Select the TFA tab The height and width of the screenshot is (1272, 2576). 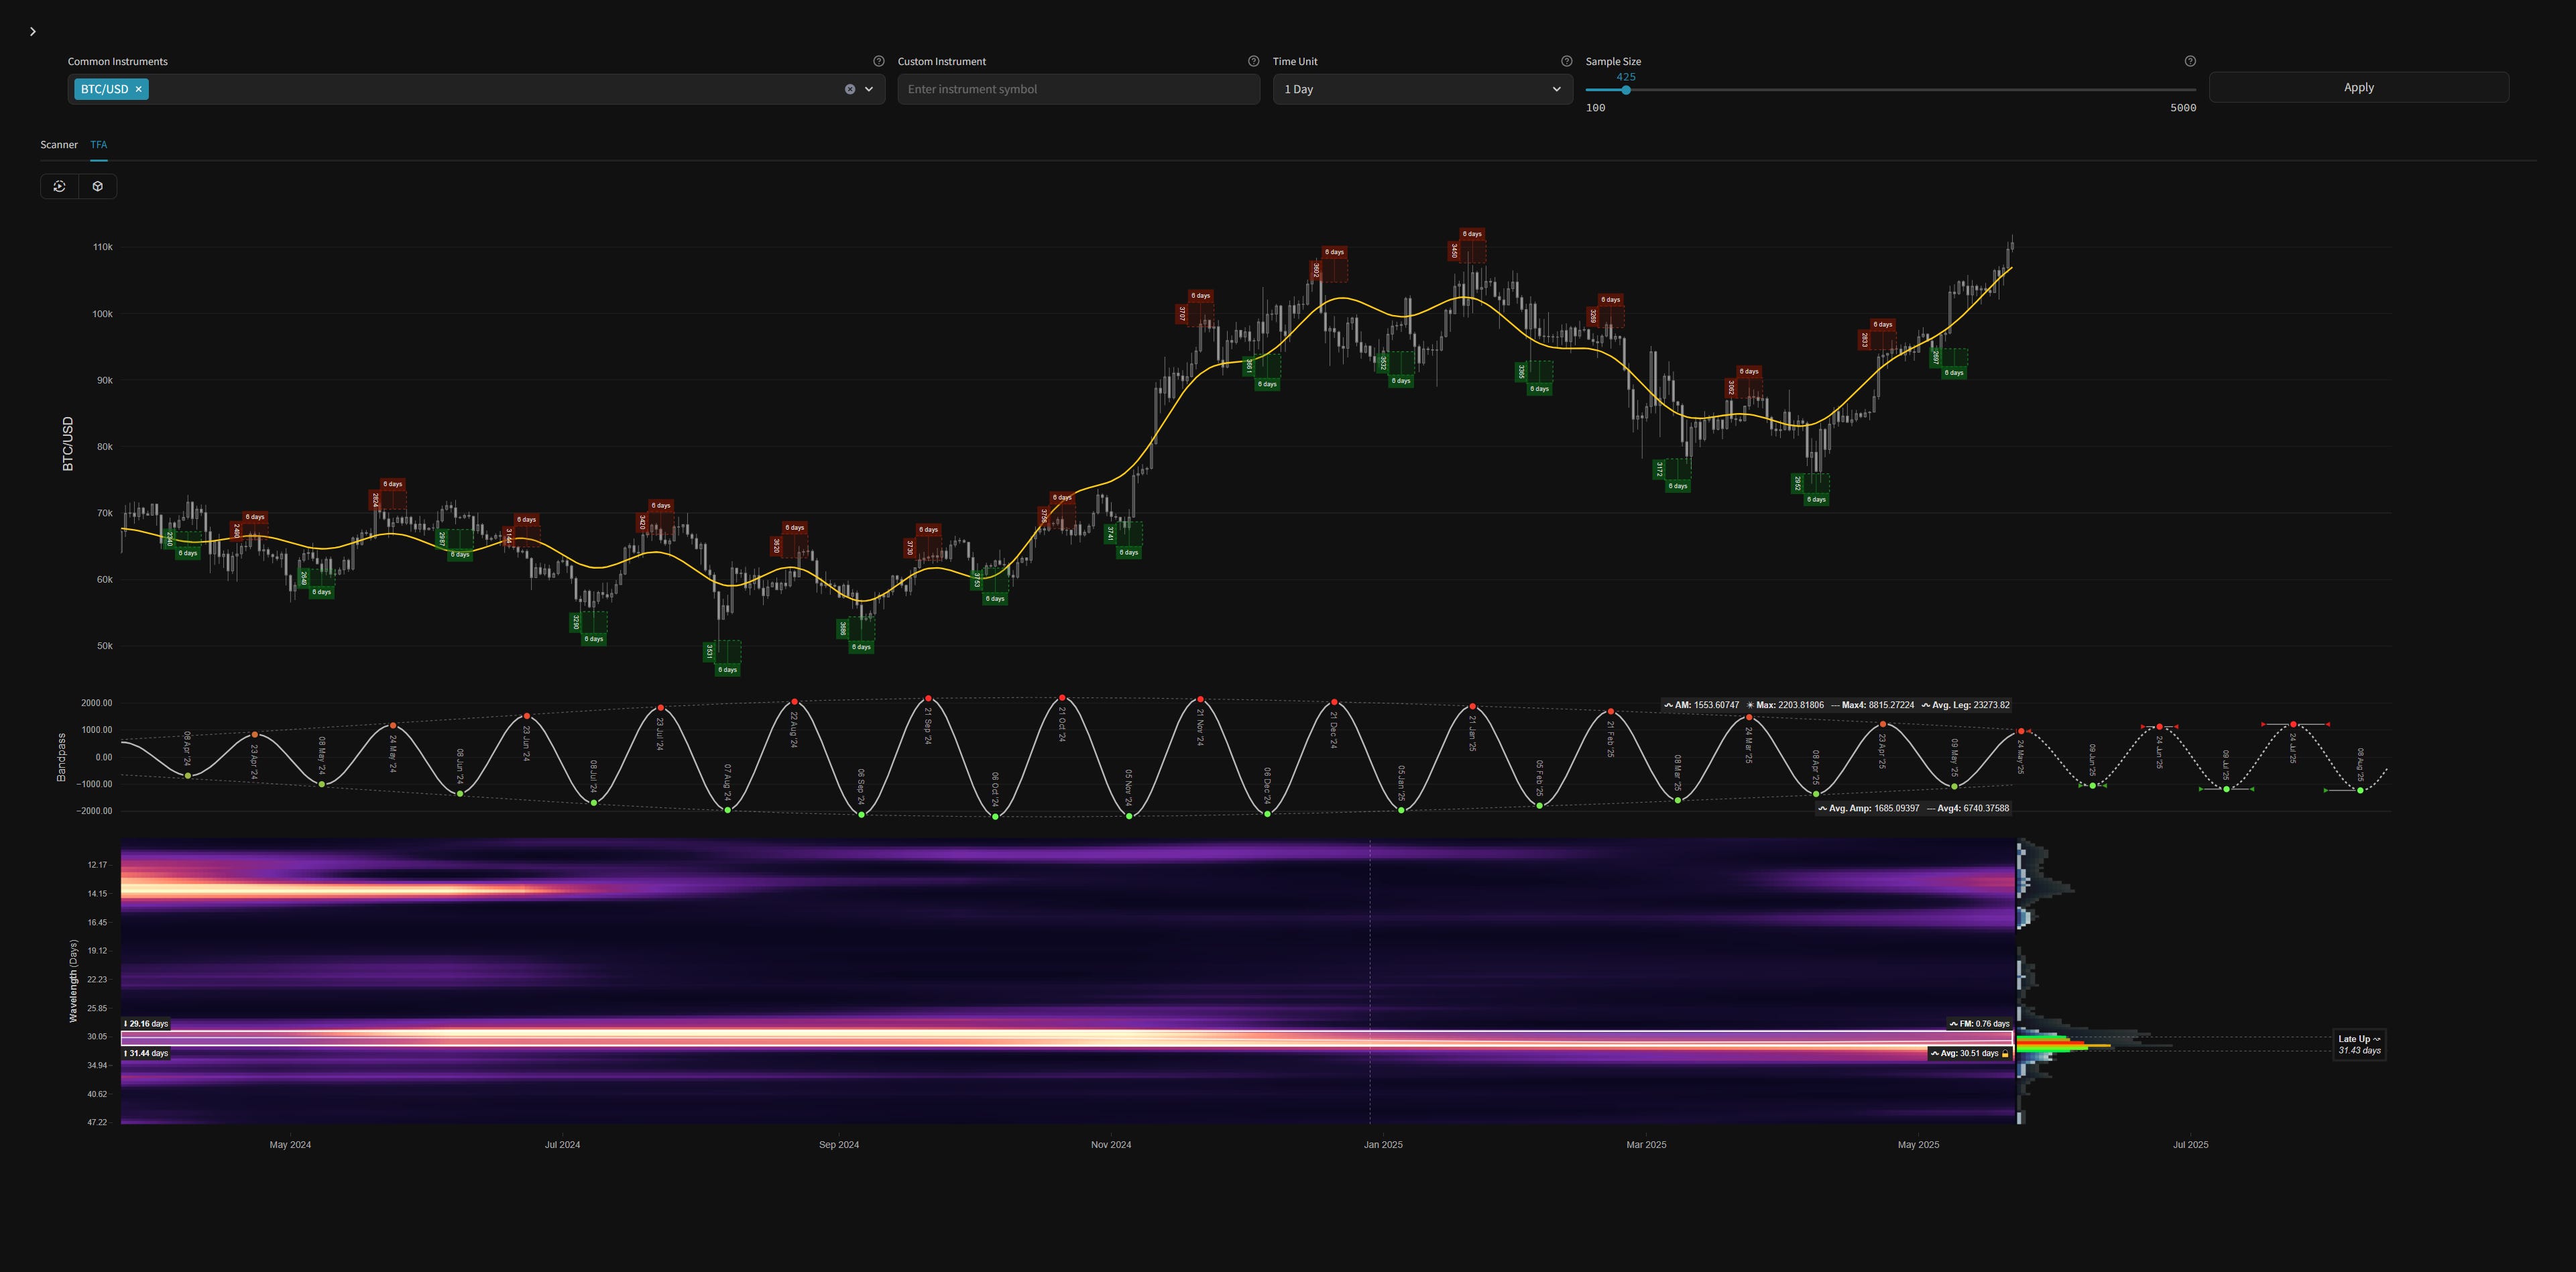(98, 145)
